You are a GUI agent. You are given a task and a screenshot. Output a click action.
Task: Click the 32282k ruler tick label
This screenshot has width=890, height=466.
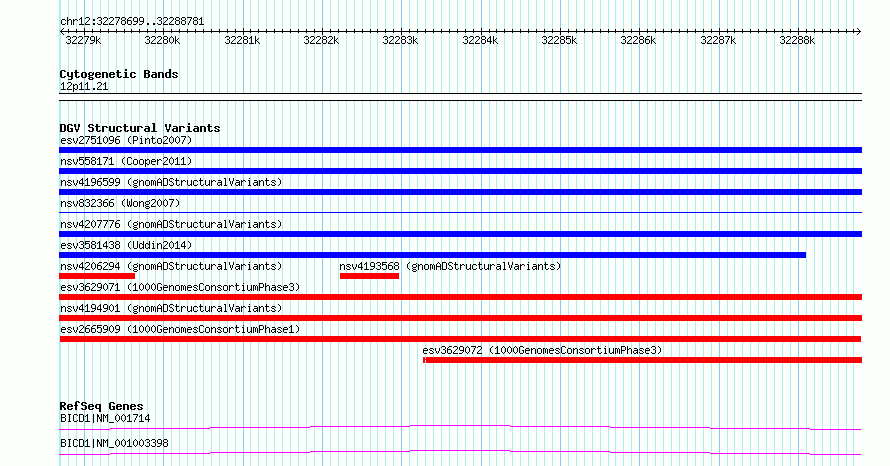click(x=321, y=40)
